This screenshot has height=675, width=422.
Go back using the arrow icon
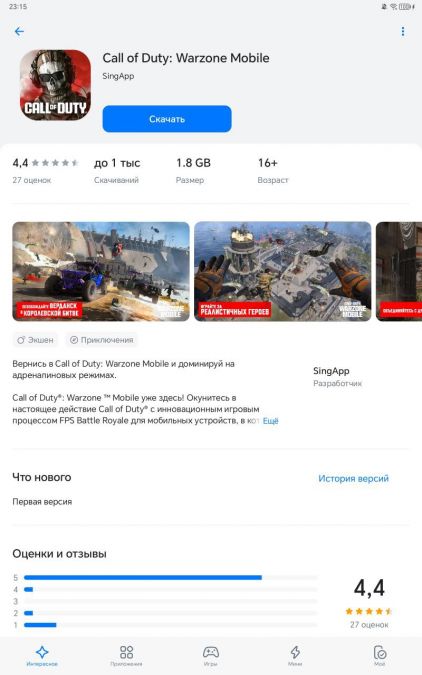[x=19, y=31]
